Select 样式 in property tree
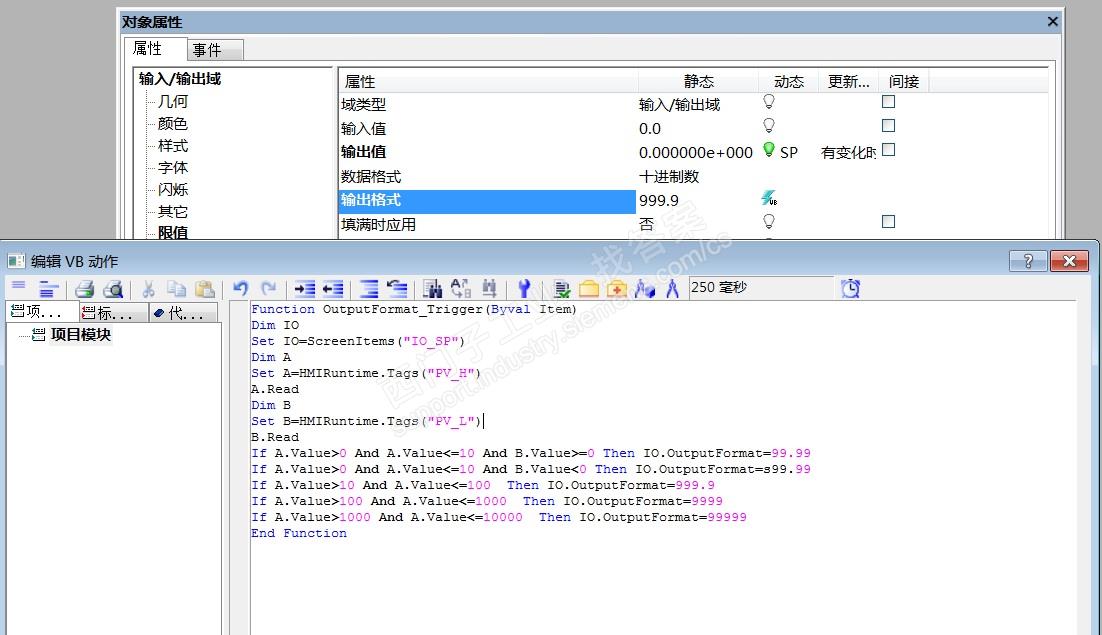 [x=173, y=145]
